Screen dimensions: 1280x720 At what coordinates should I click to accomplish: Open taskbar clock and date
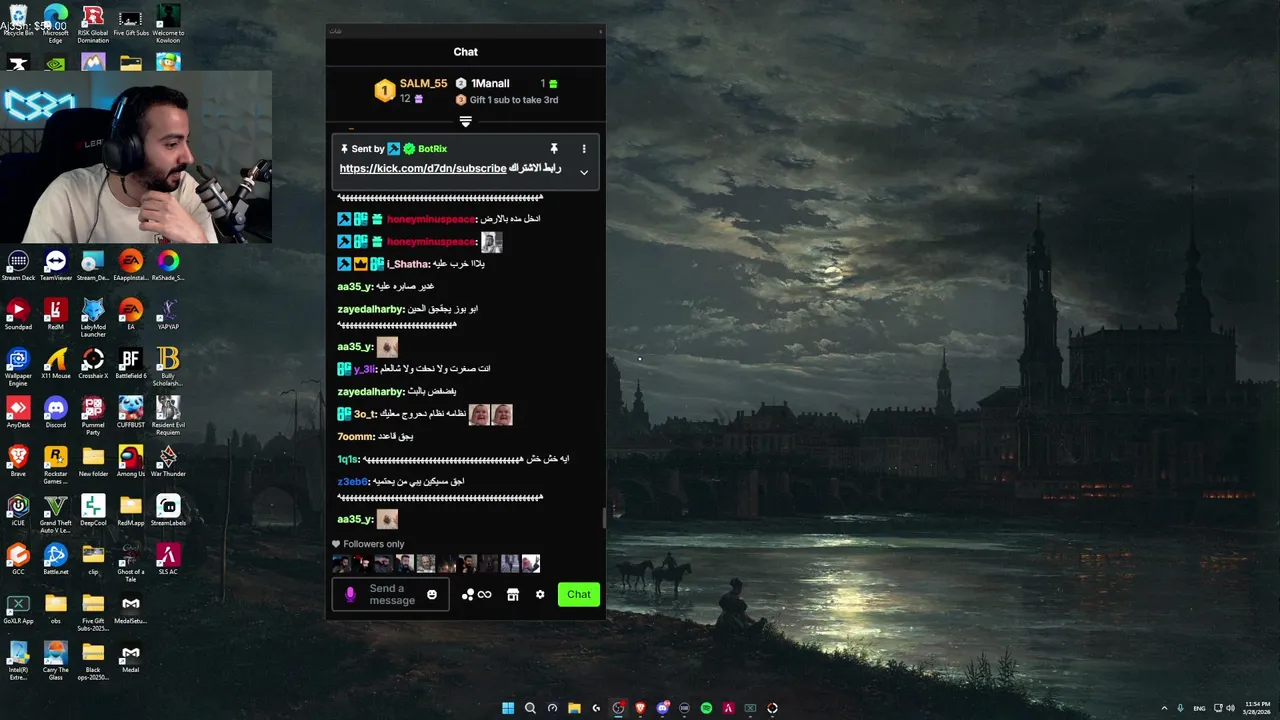(x=1258, y=708)
